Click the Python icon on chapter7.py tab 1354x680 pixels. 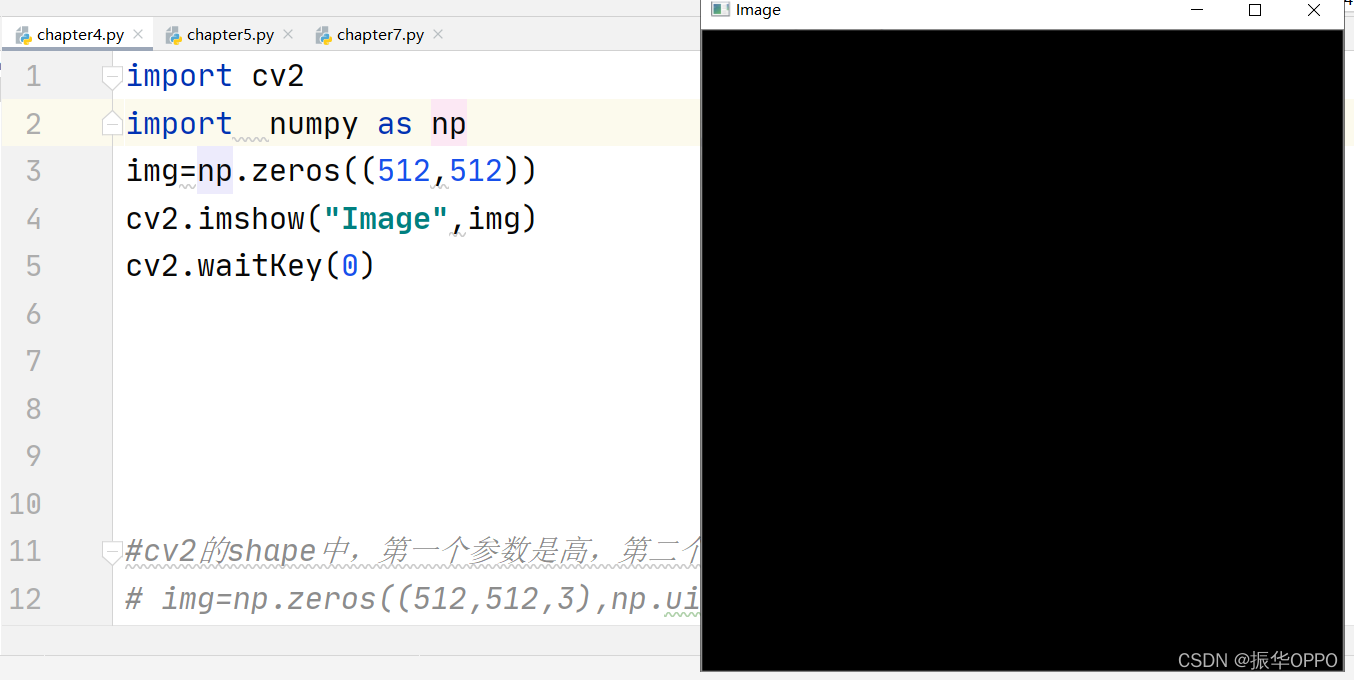(322, 33)
